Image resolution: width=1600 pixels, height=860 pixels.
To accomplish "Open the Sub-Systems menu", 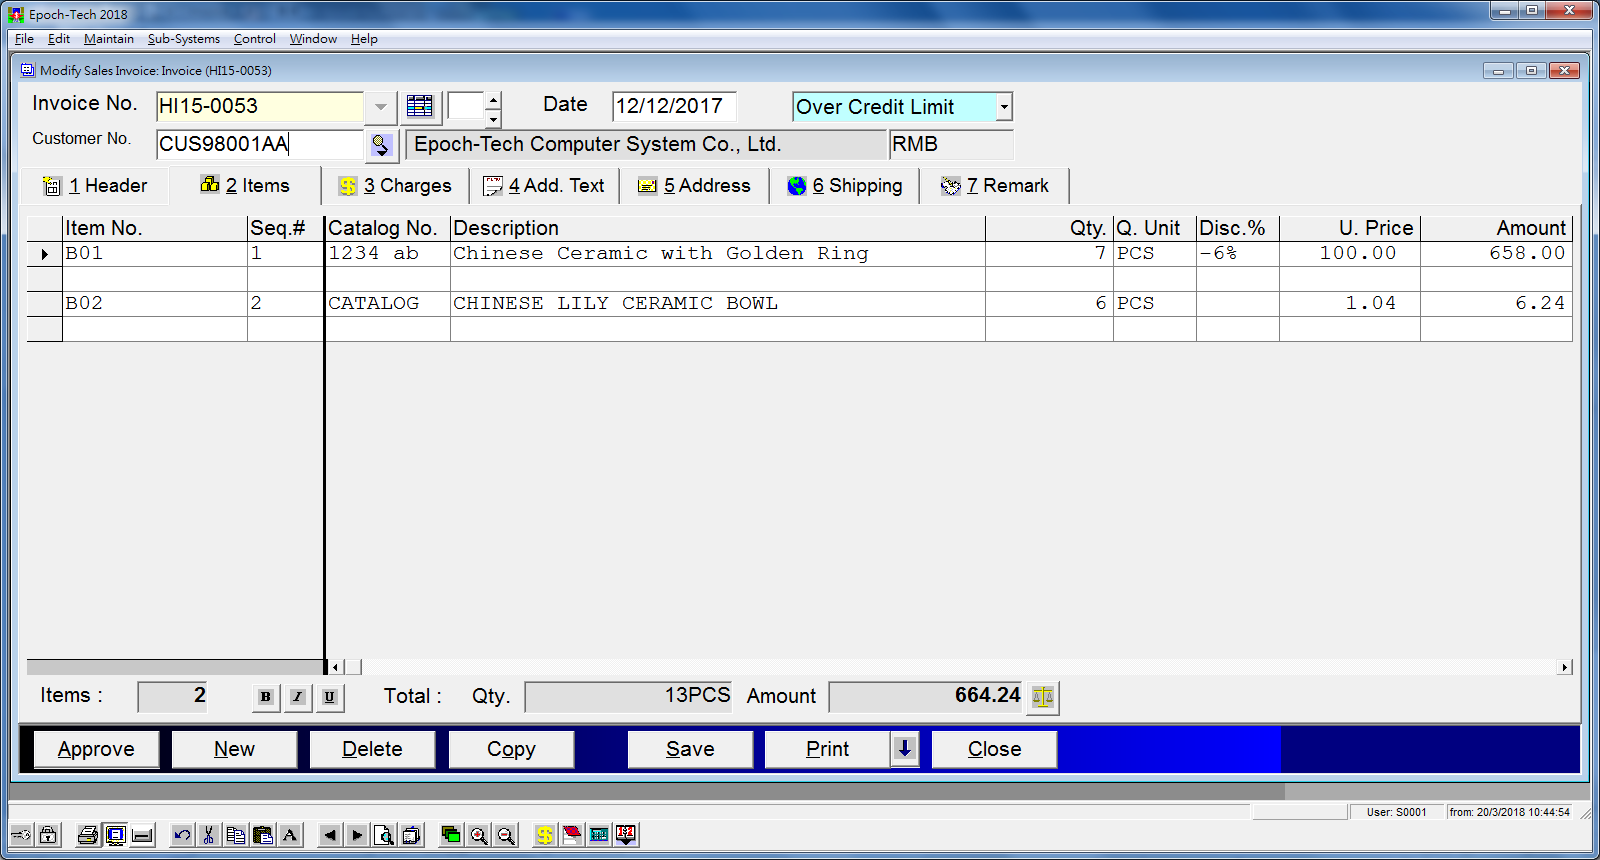I will pyautogui.click(x=184, y=39).
